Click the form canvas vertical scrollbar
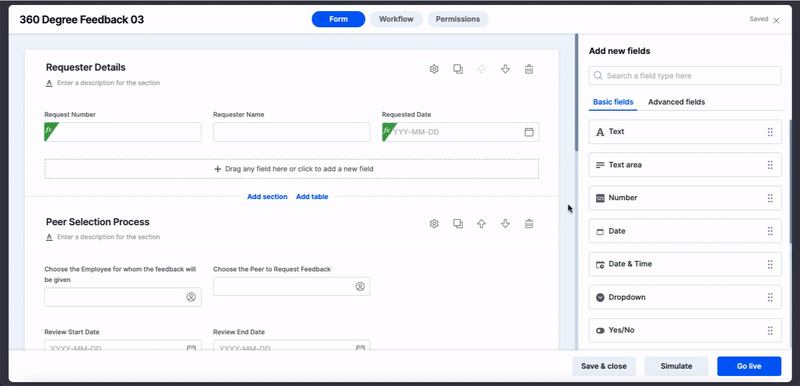Viewport: 800px width, 386px height. pyautogui.click(x=577, y=92)
